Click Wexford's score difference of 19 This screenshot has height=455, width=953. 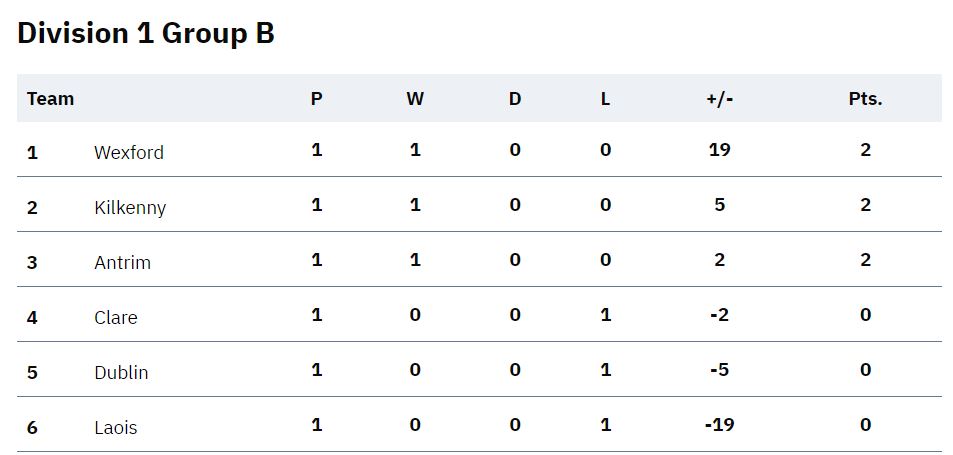click(x=720, y=150)
